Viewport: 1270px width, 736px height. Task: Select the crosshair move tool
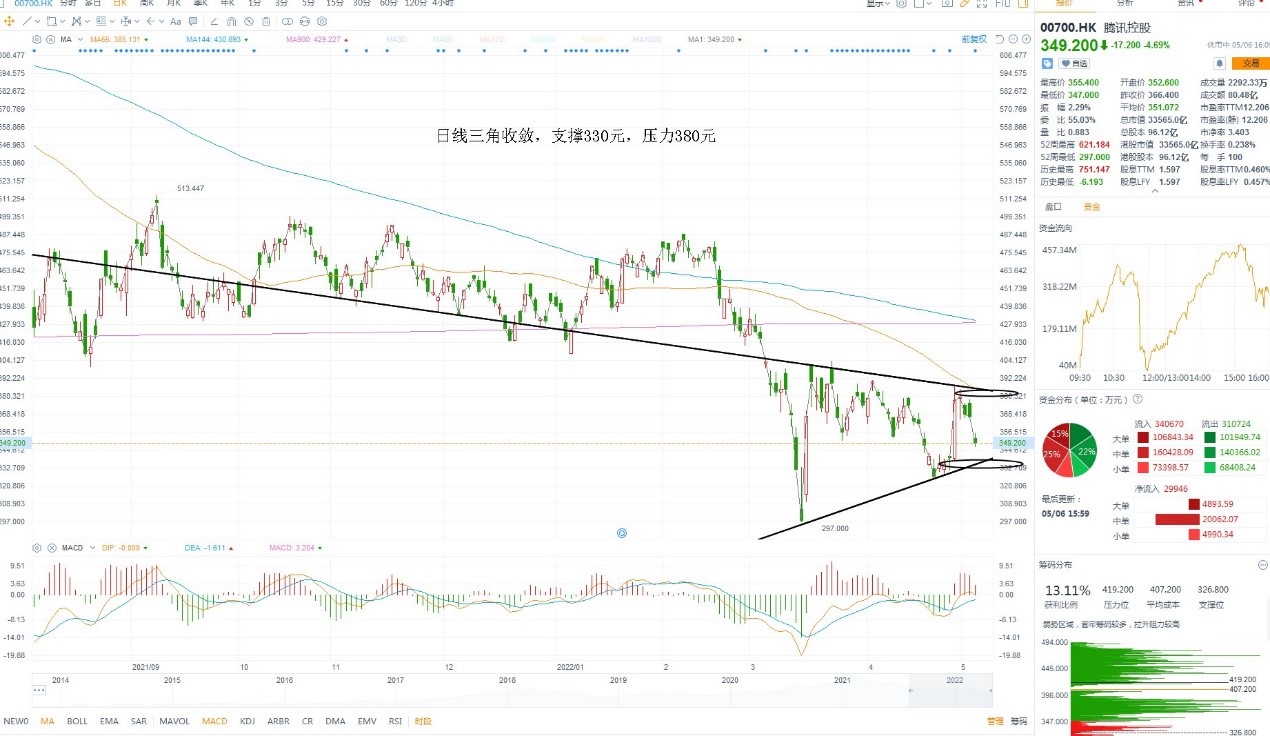(9, 22)
